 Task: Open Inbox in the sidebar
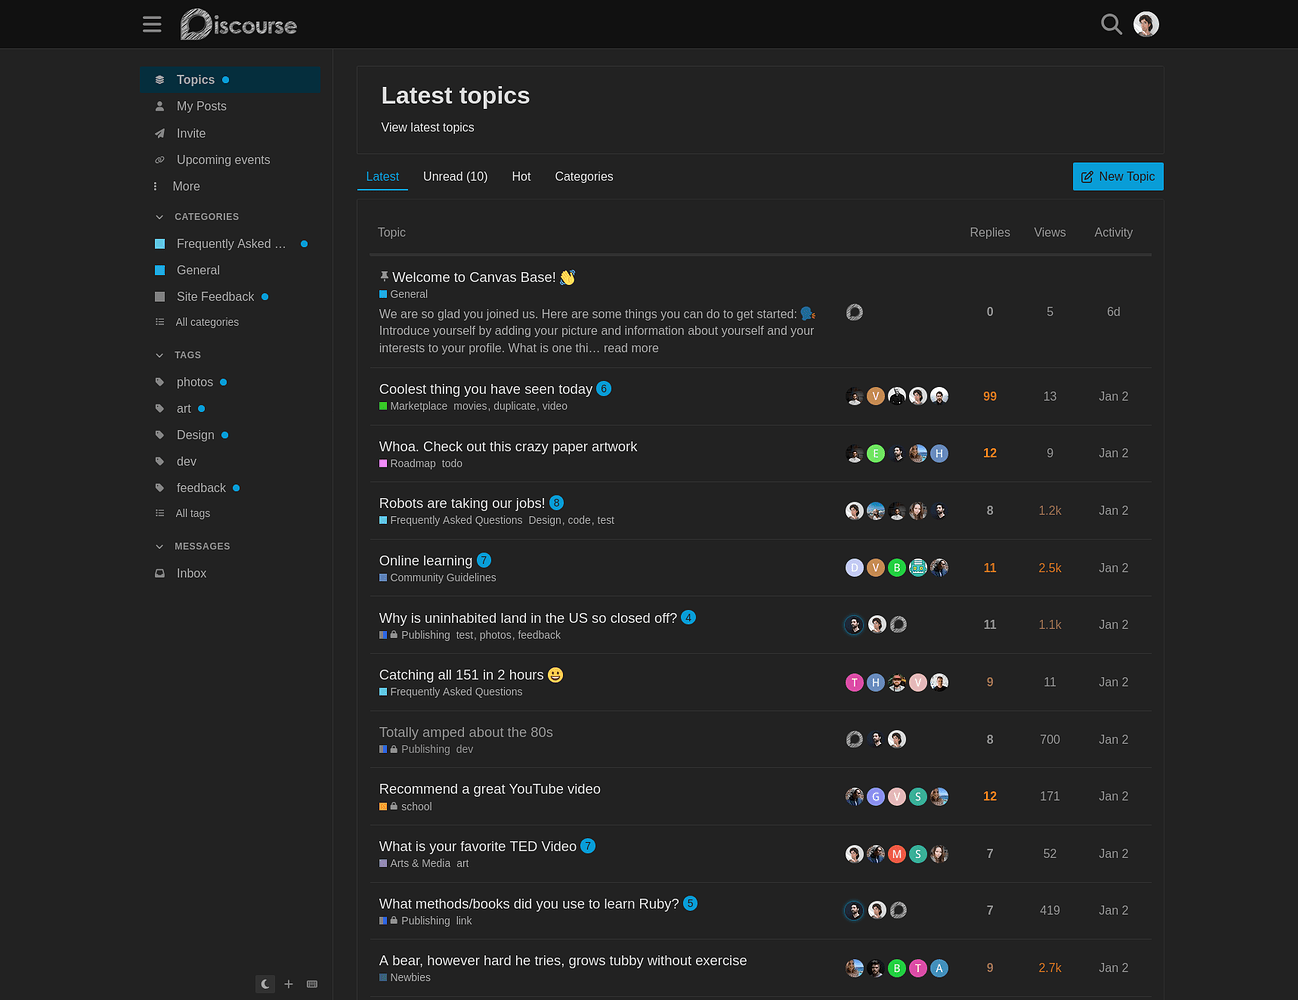[x=191, y=573]
